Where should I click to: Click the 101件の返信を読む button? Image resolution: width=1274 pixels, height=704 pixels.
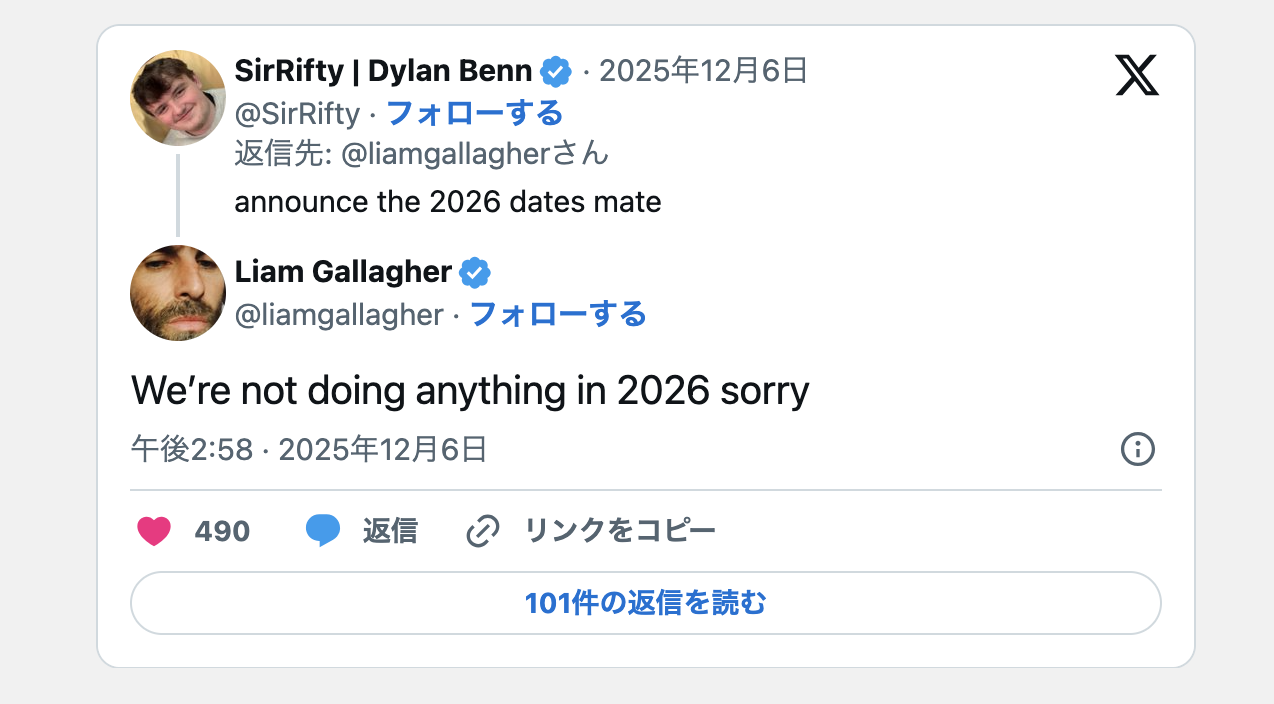click(x=644, y=602)
